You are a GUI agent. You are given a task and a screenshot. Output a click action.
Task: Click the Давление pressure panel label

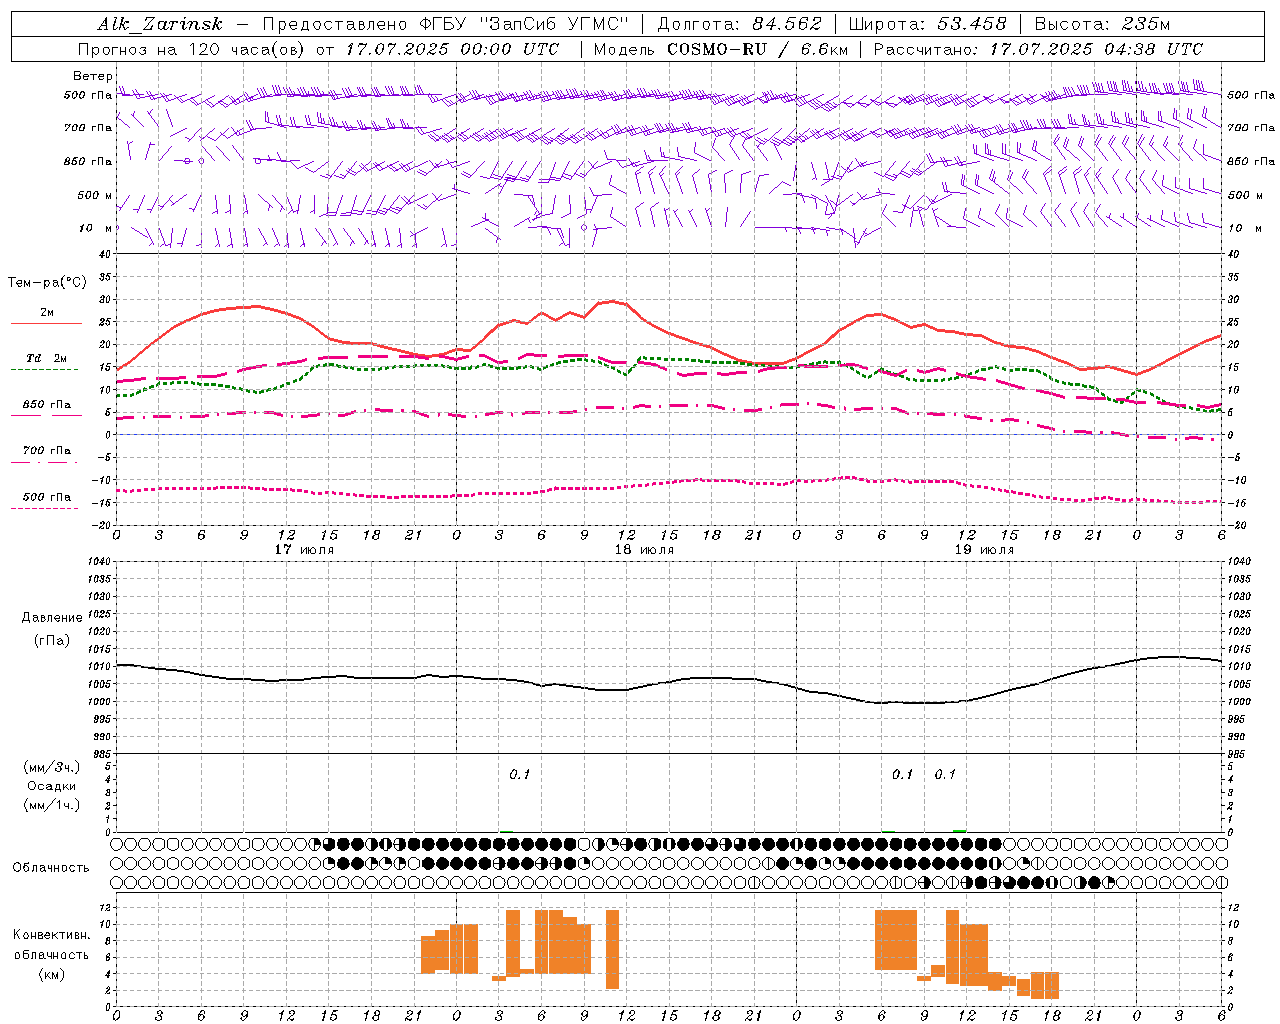(52, 618)
